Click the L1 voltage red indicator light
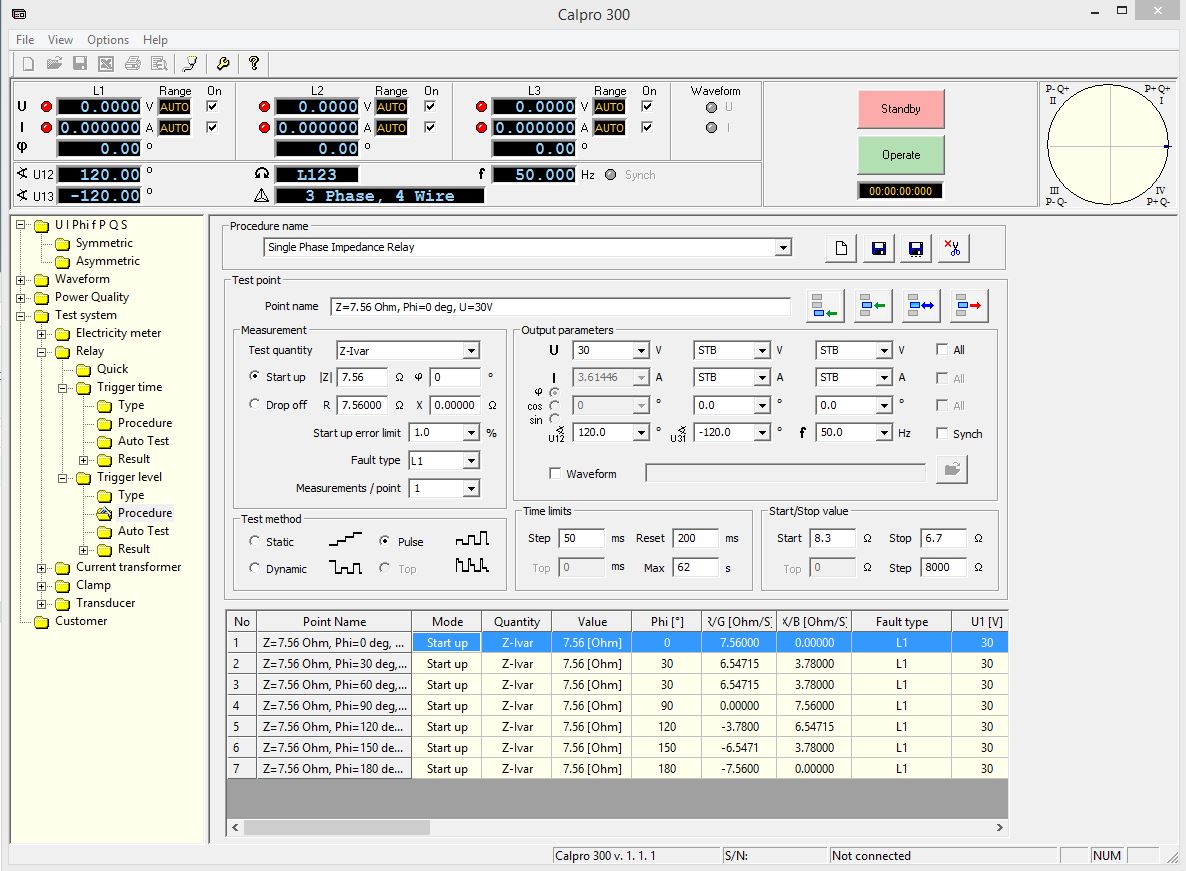The width and height of the screenshot is (1186, 871). (47, 107)
